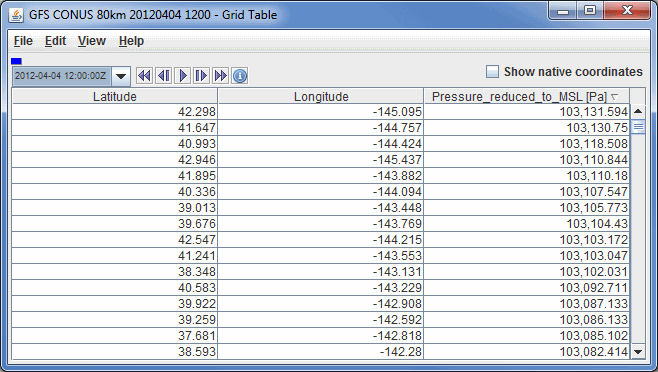The height and width of the screenshot is (372, 658).
Task: Select longitude cell -143.448
Action: click(321, 207)
